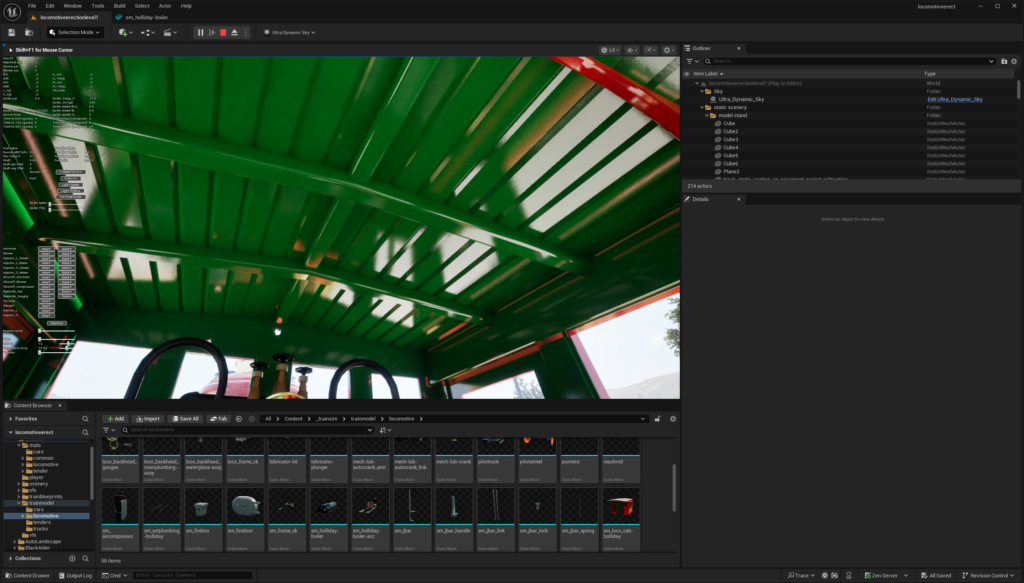1024x583 pixels.
Task: Click the Fab marketplace button
Action: click(218, 418)
